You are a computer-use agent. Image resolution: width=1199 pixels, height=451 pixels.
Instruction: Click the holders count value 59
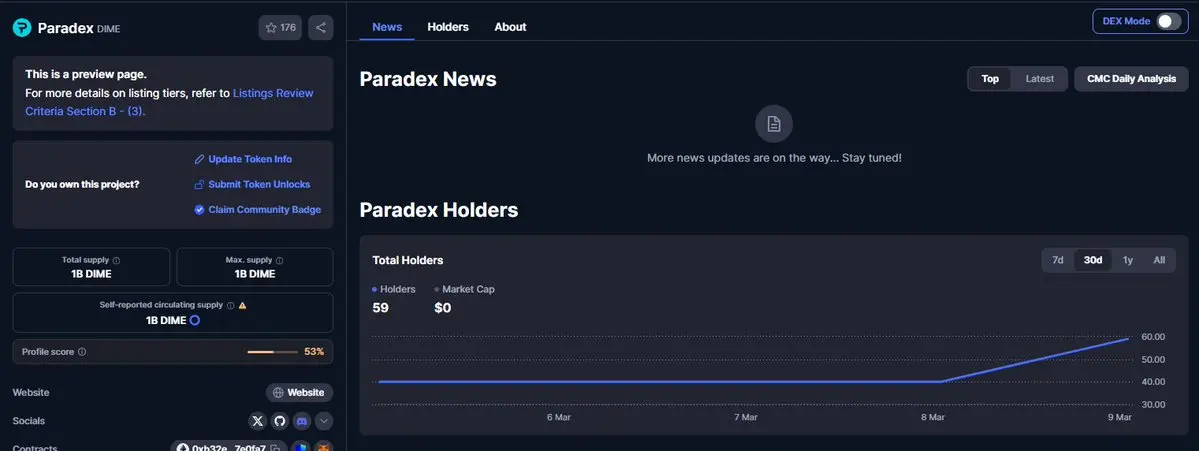coord(380,308)
